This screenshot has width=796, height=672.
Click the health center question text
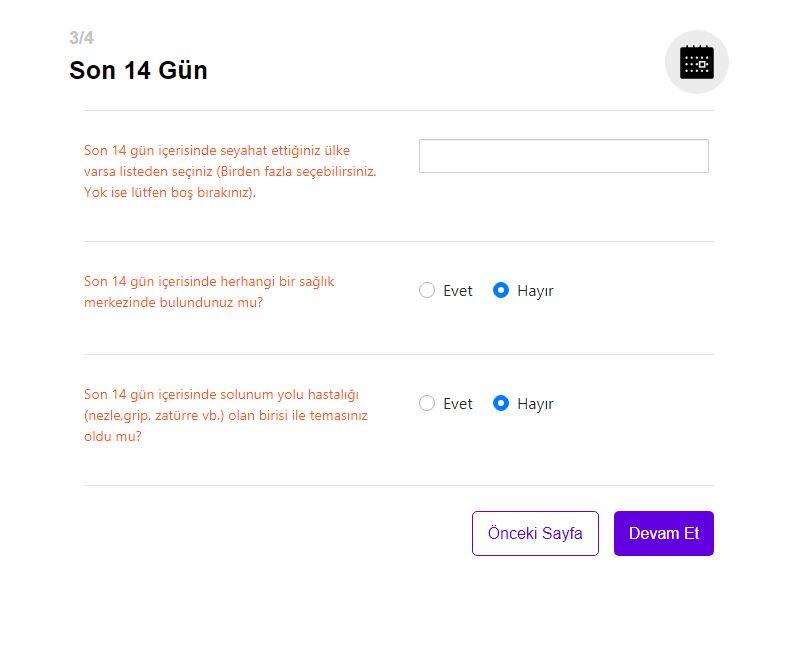[x=209, y=291]
